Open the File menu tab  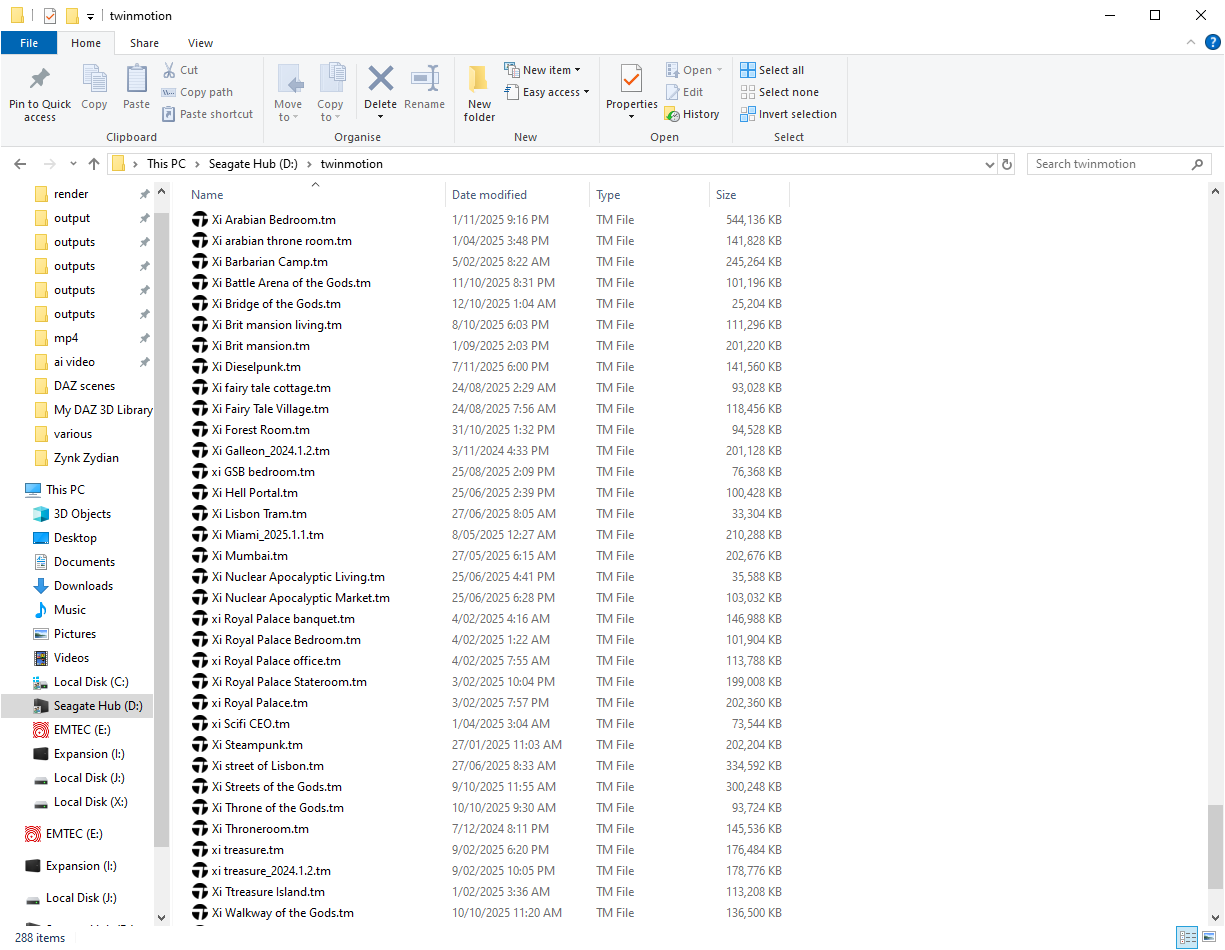pyautogui.click(x=29, y=43)
